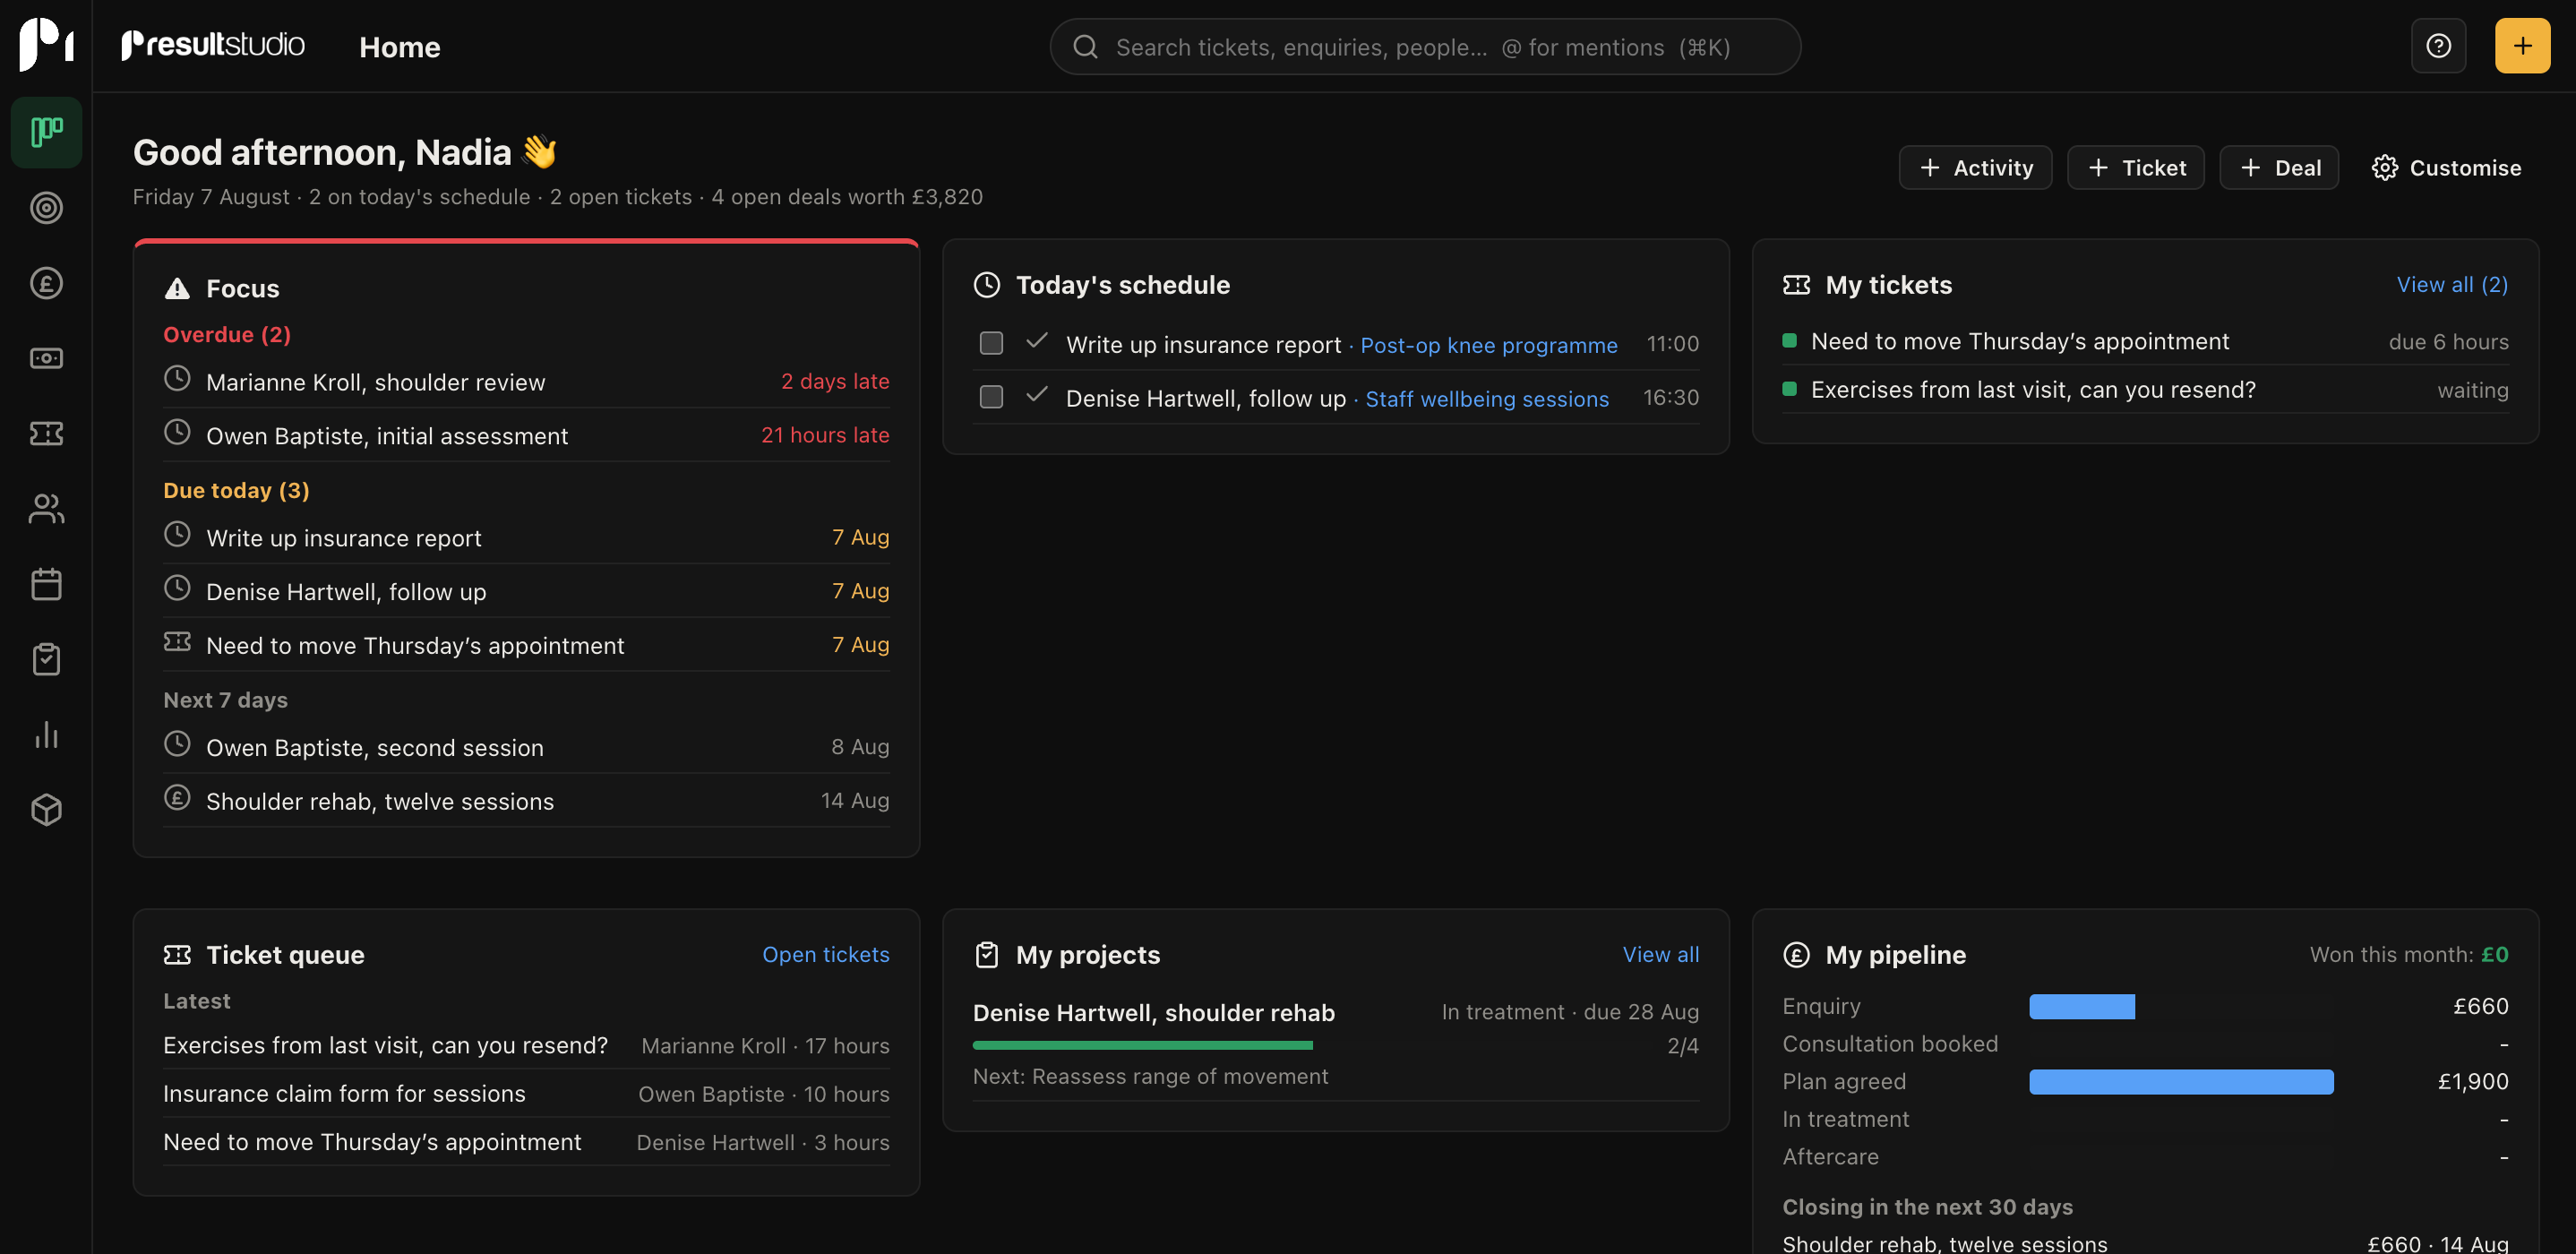Open Need to move Thursday's appointment in queue
This screenshot has height=1254, width=2576.
coord(526,1142)
